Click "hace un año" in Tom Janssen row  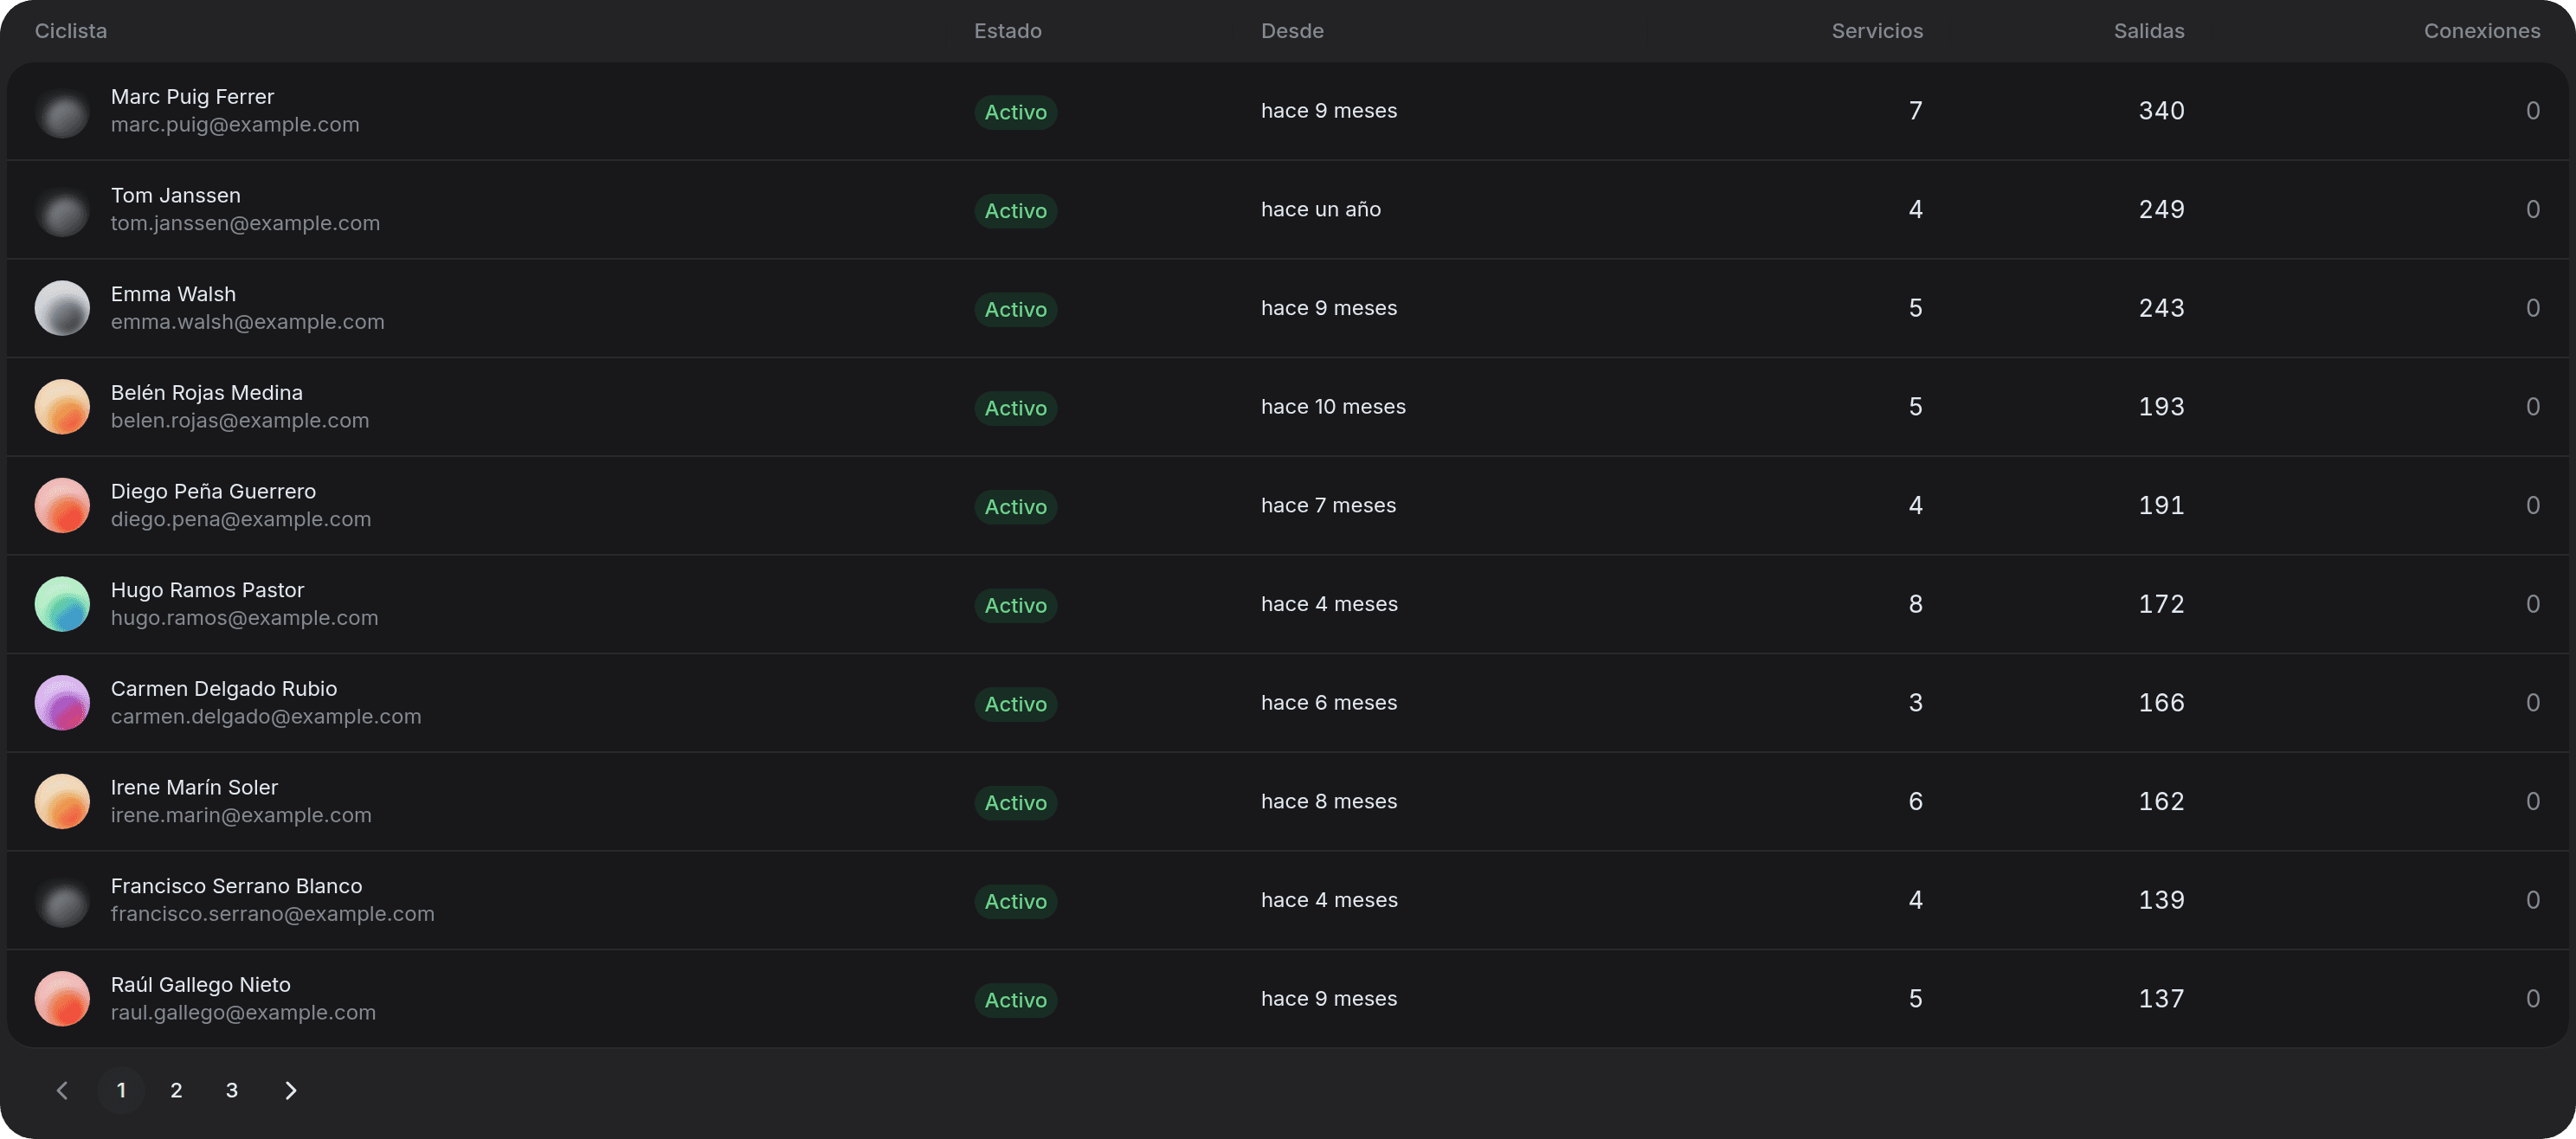pos(1320,210)
